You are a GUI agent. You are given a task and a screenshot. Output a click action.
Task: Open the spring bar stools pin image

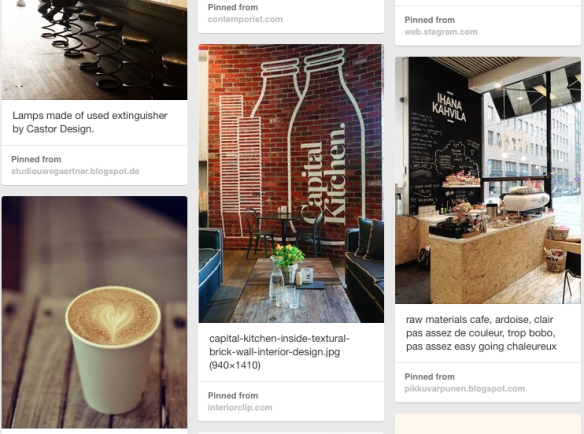[94, 50]
